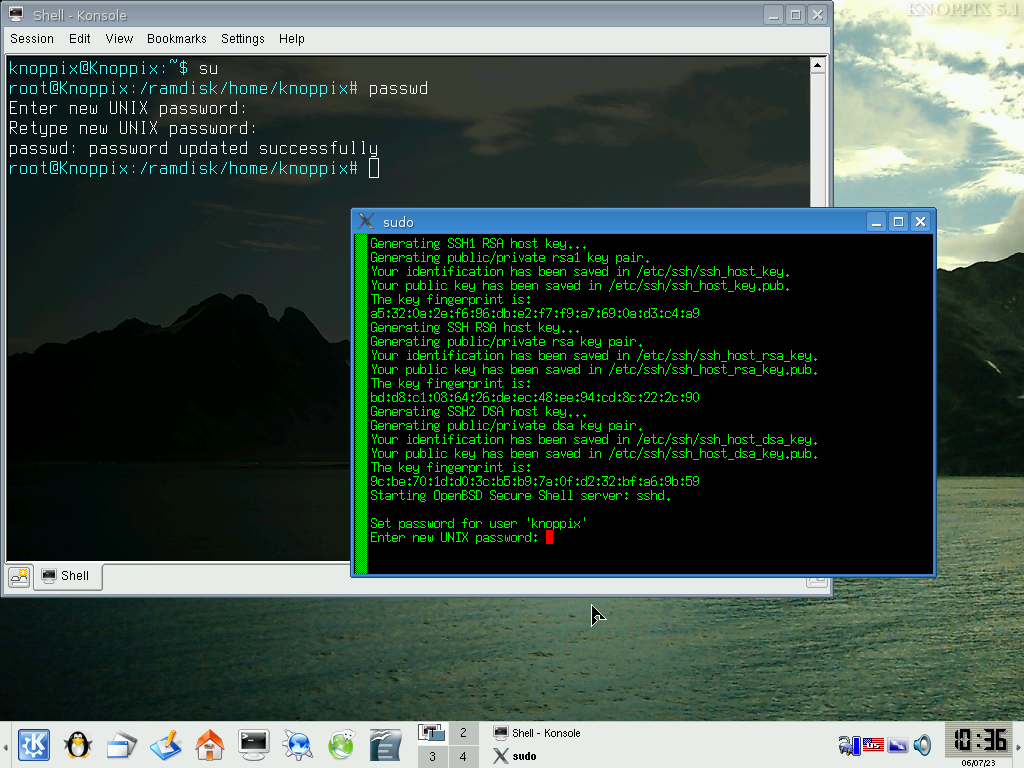Launch the text editor pencil icon
1024x768 pixels.
pos(165,744)
